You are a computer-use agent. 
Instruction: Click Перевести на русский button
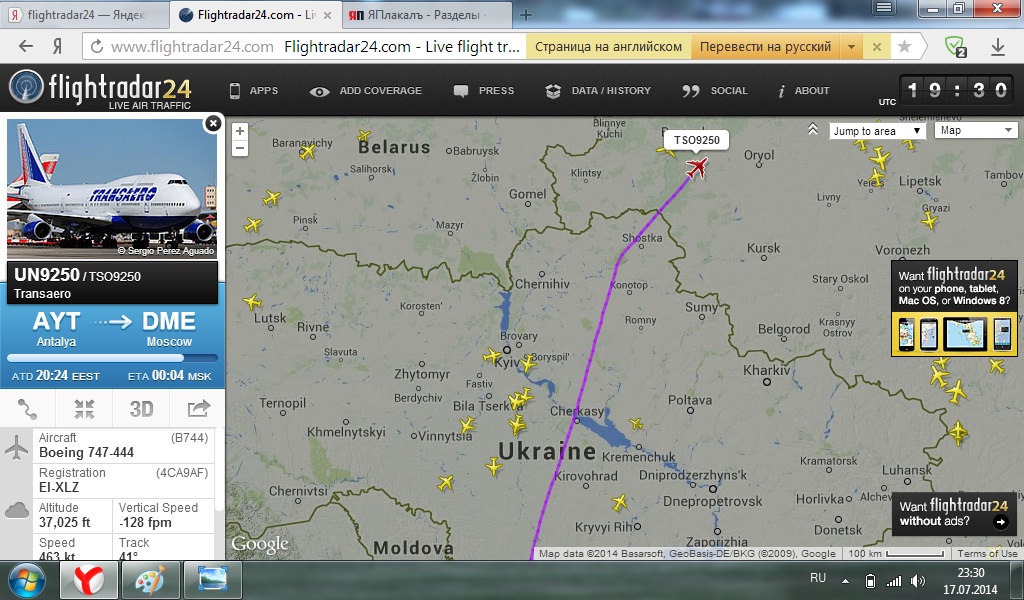(x=765, y=46)
